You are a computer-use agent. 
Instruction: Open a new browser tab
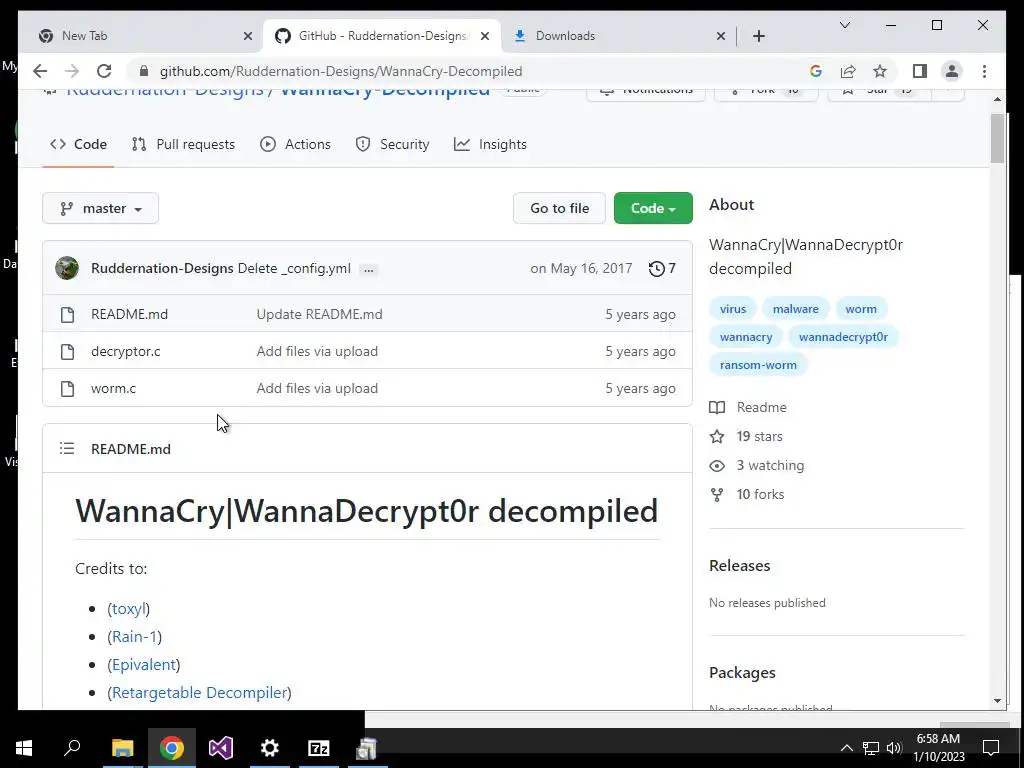tap(758, 36)
